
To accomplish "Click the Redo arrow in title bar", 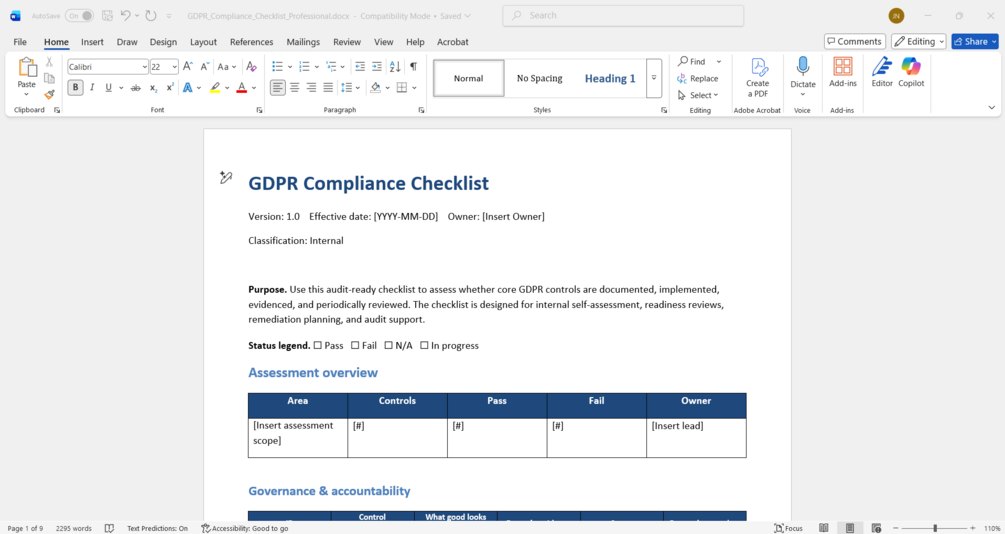I will click(x=151, y=15).
